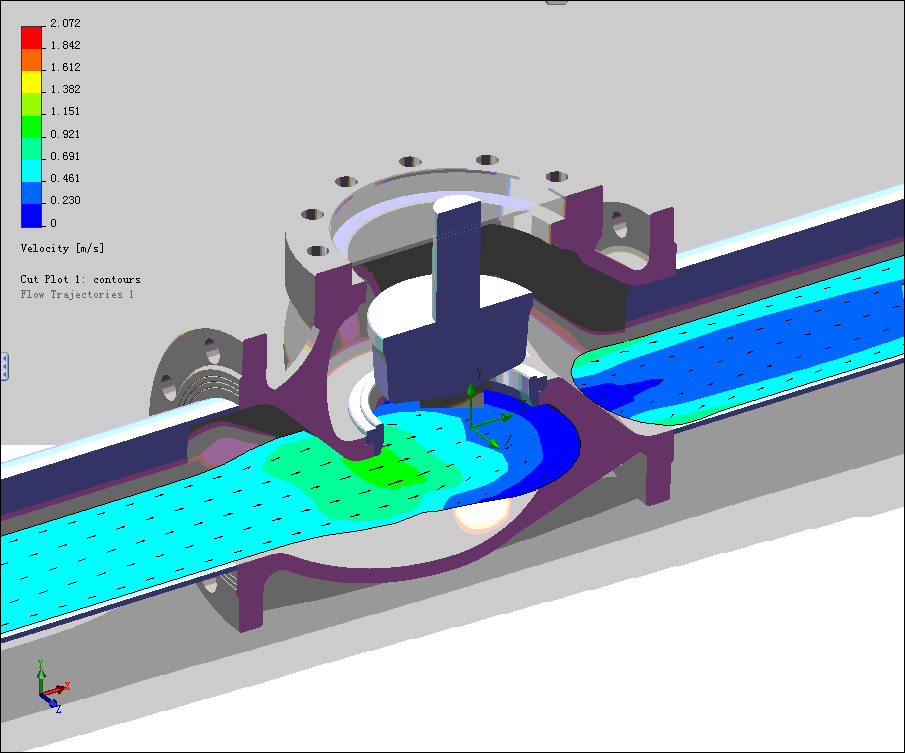Screen dimensions: 905x753
Task: Select legend value 1.151
Action: tap(65, 111)
